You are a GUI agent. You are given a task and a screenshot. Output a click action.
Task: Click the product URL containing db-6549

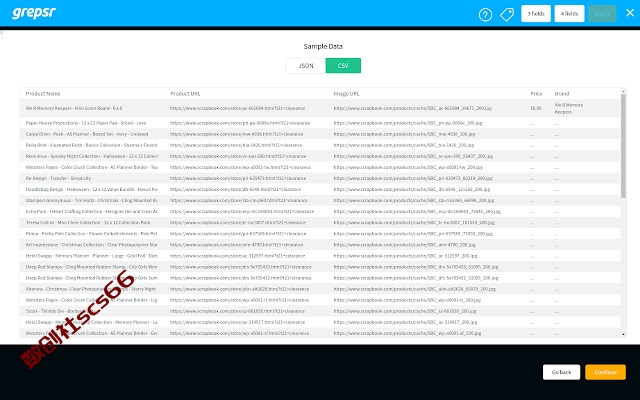(236, 189)
